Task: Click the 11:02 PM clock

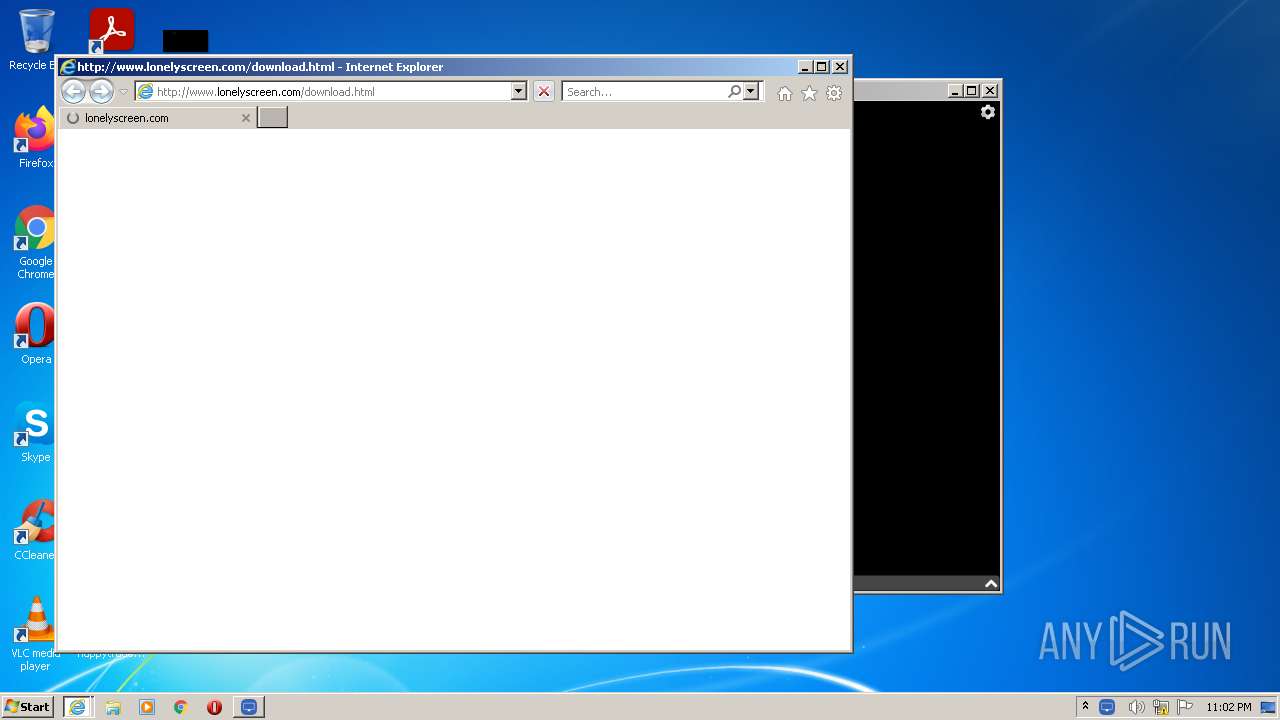Action: pos(1228,707)
